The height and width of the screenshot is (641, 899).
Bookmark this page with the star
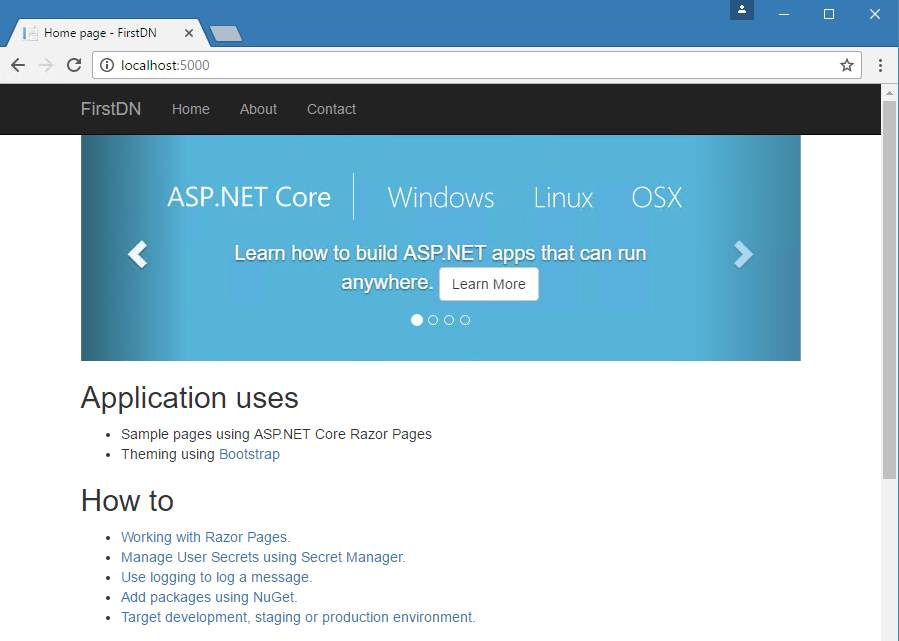pyautogui.click(x=847, y=65)
